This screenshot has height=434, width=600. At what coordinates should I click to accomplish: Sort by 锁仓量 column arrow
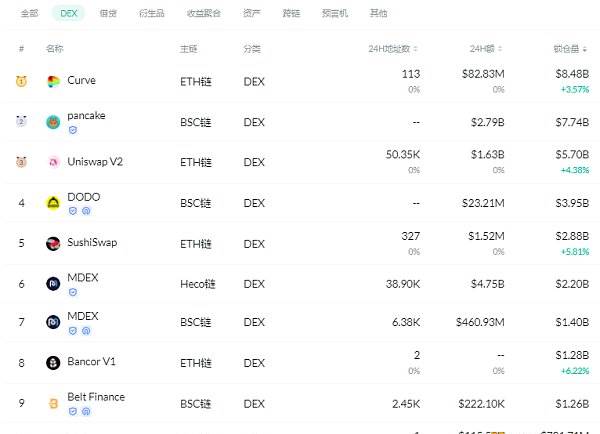[584, 49]
